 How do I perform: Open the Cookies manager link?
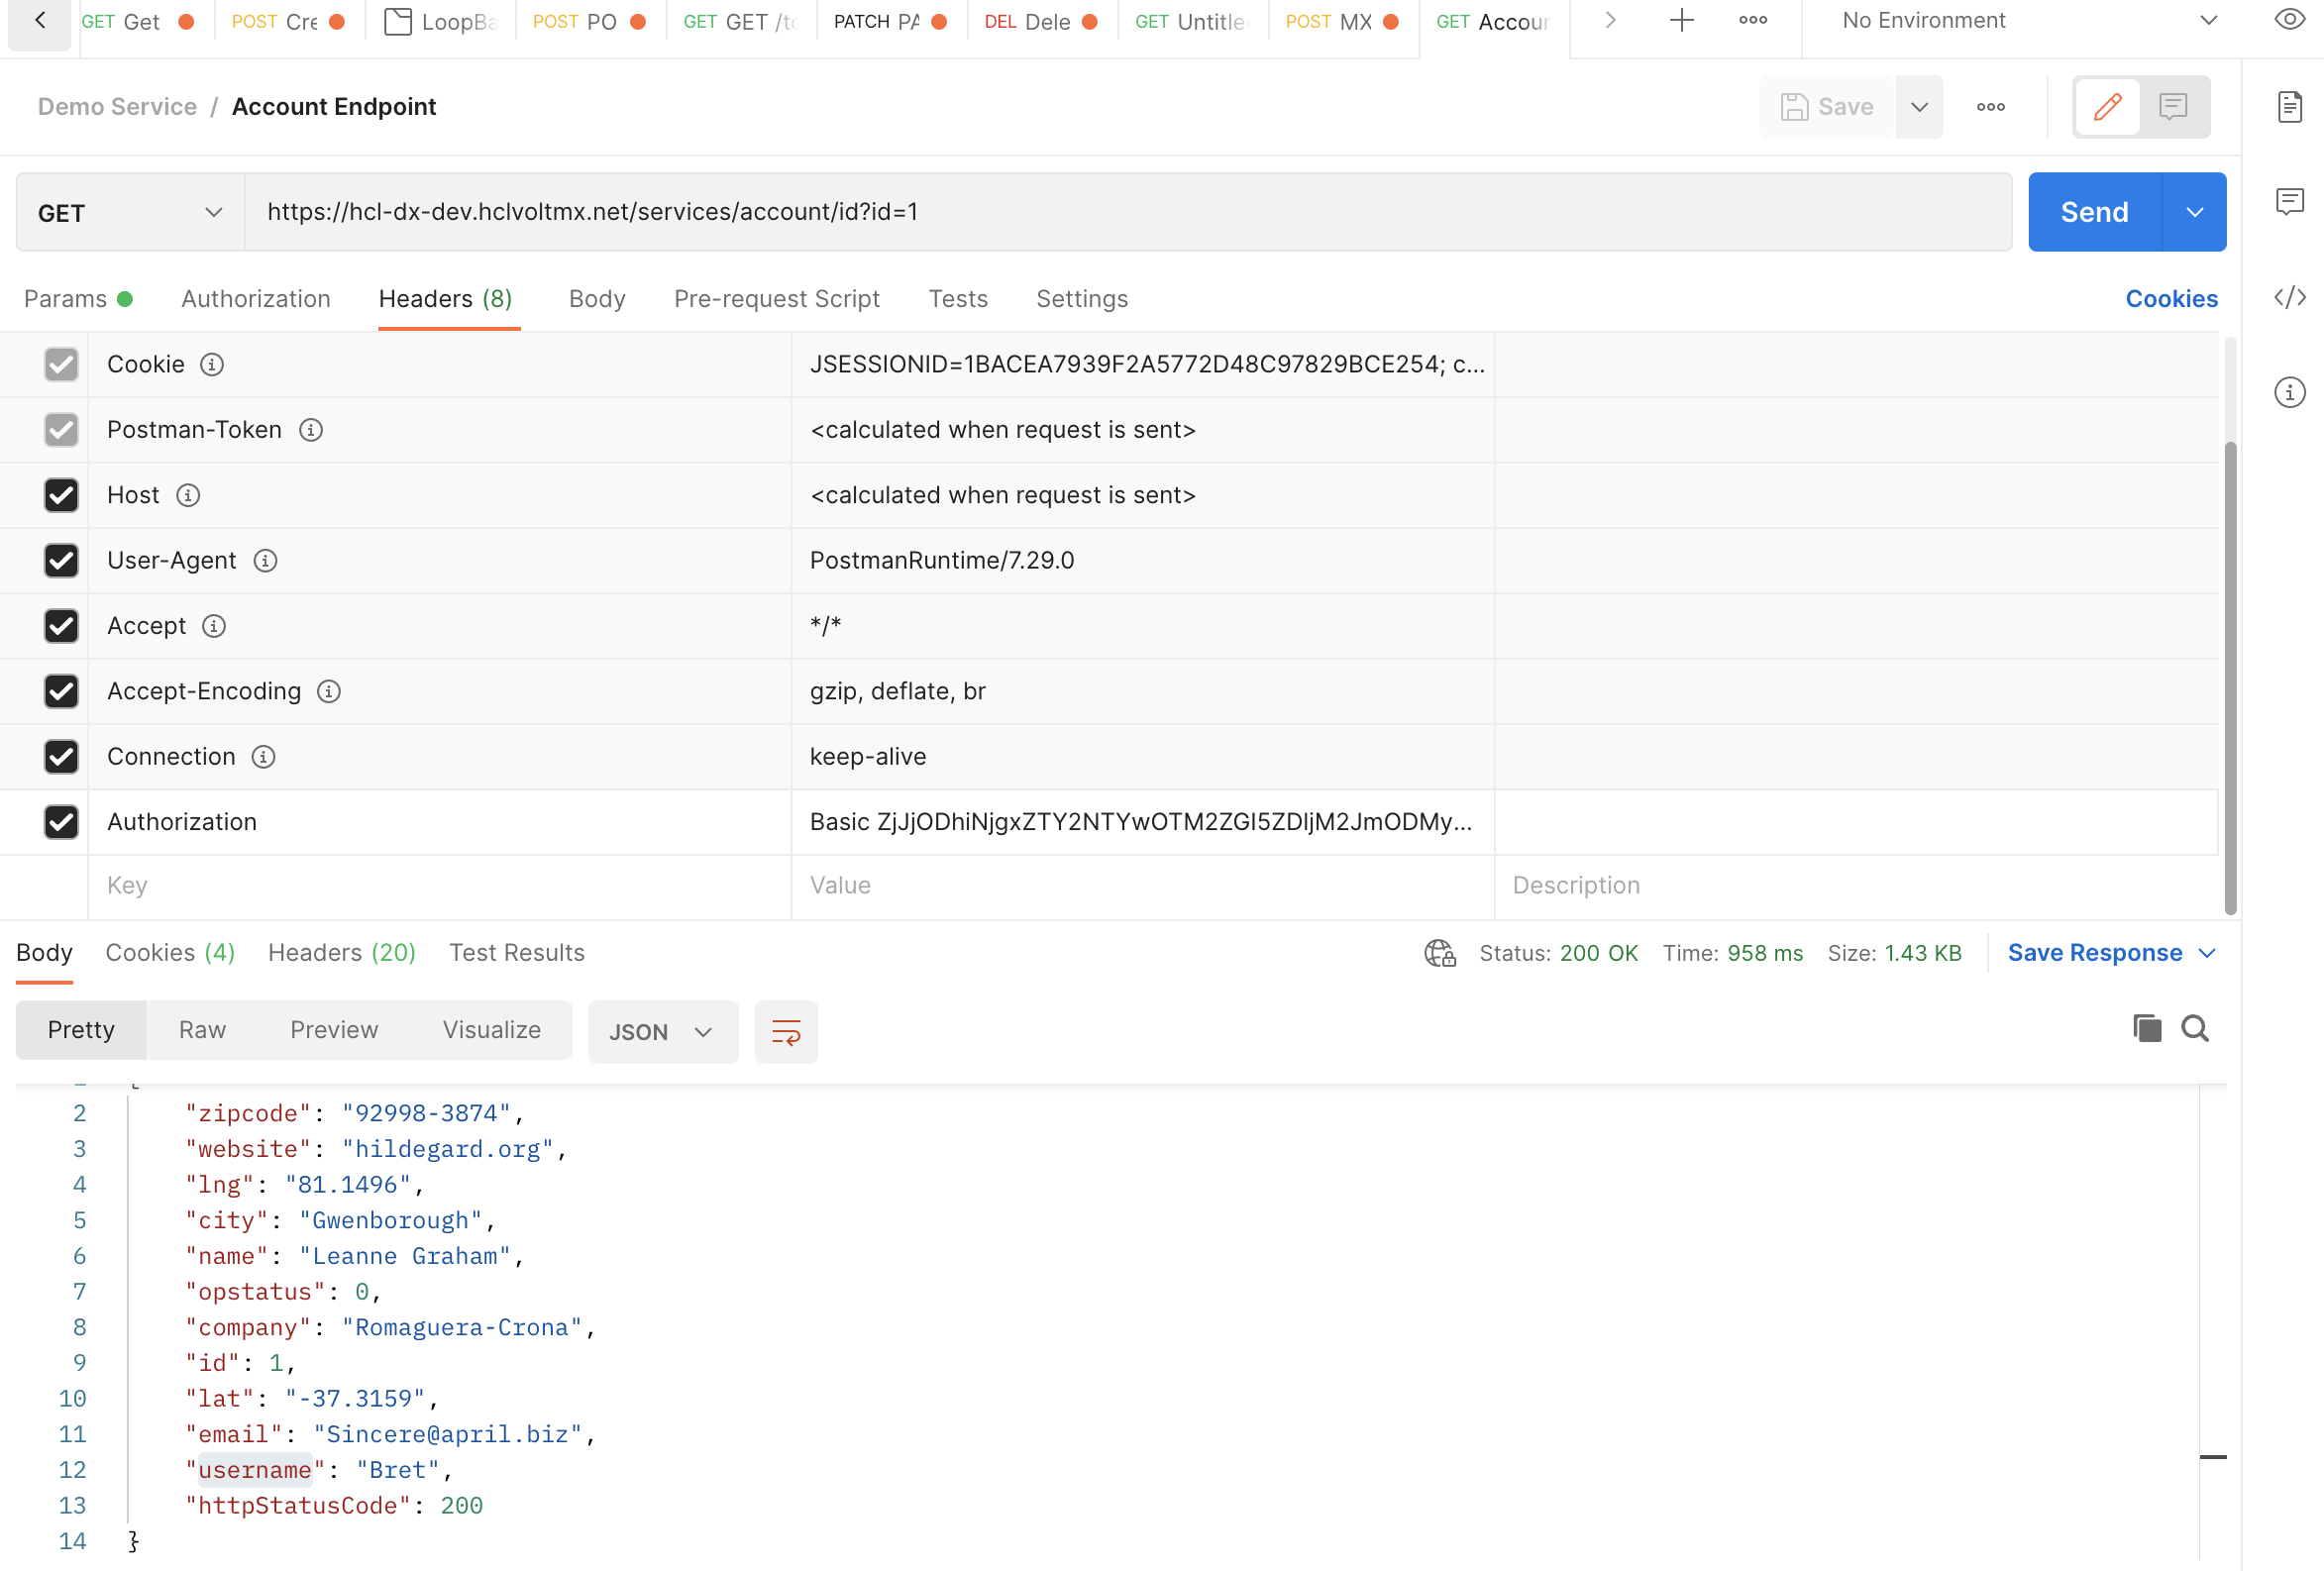[2171, 298]
